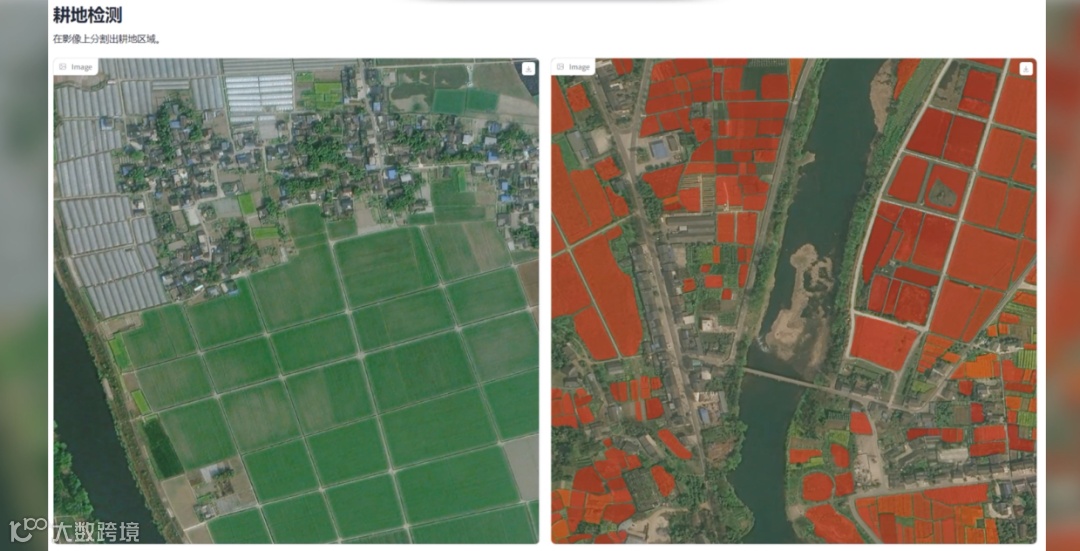The image size is (1080, 551).
Task: Download the right segmentation result image
Action: [x=1026, y=68]
